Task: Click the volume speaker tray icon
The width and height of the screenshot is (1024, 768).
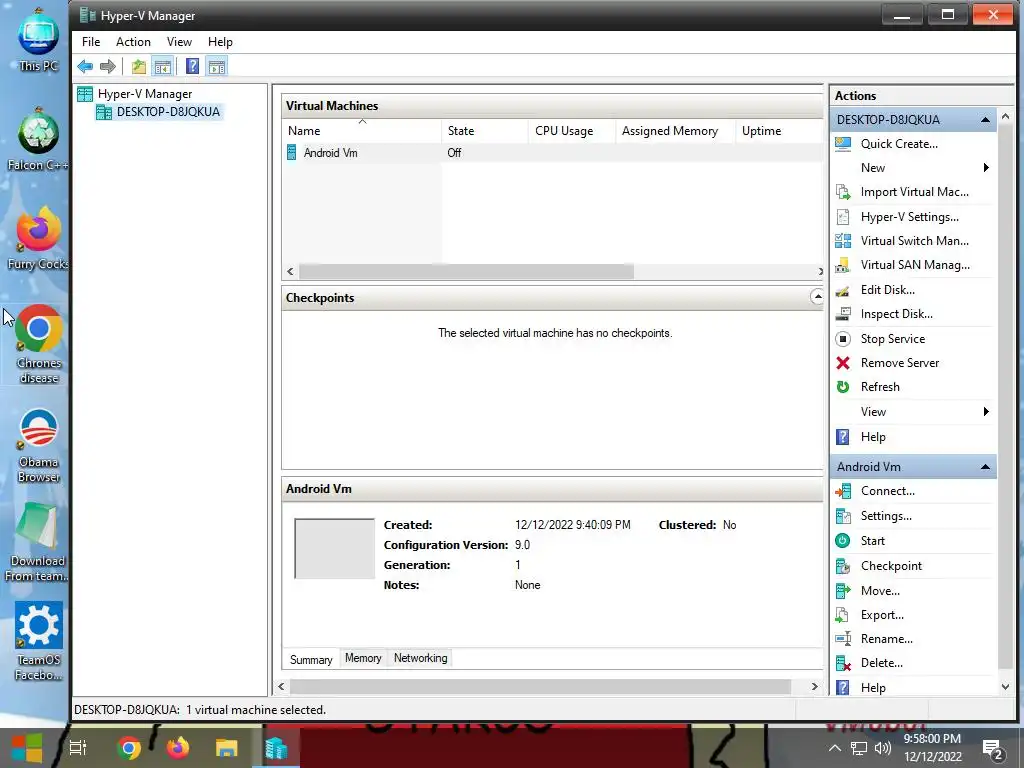Action: point(882,749)
